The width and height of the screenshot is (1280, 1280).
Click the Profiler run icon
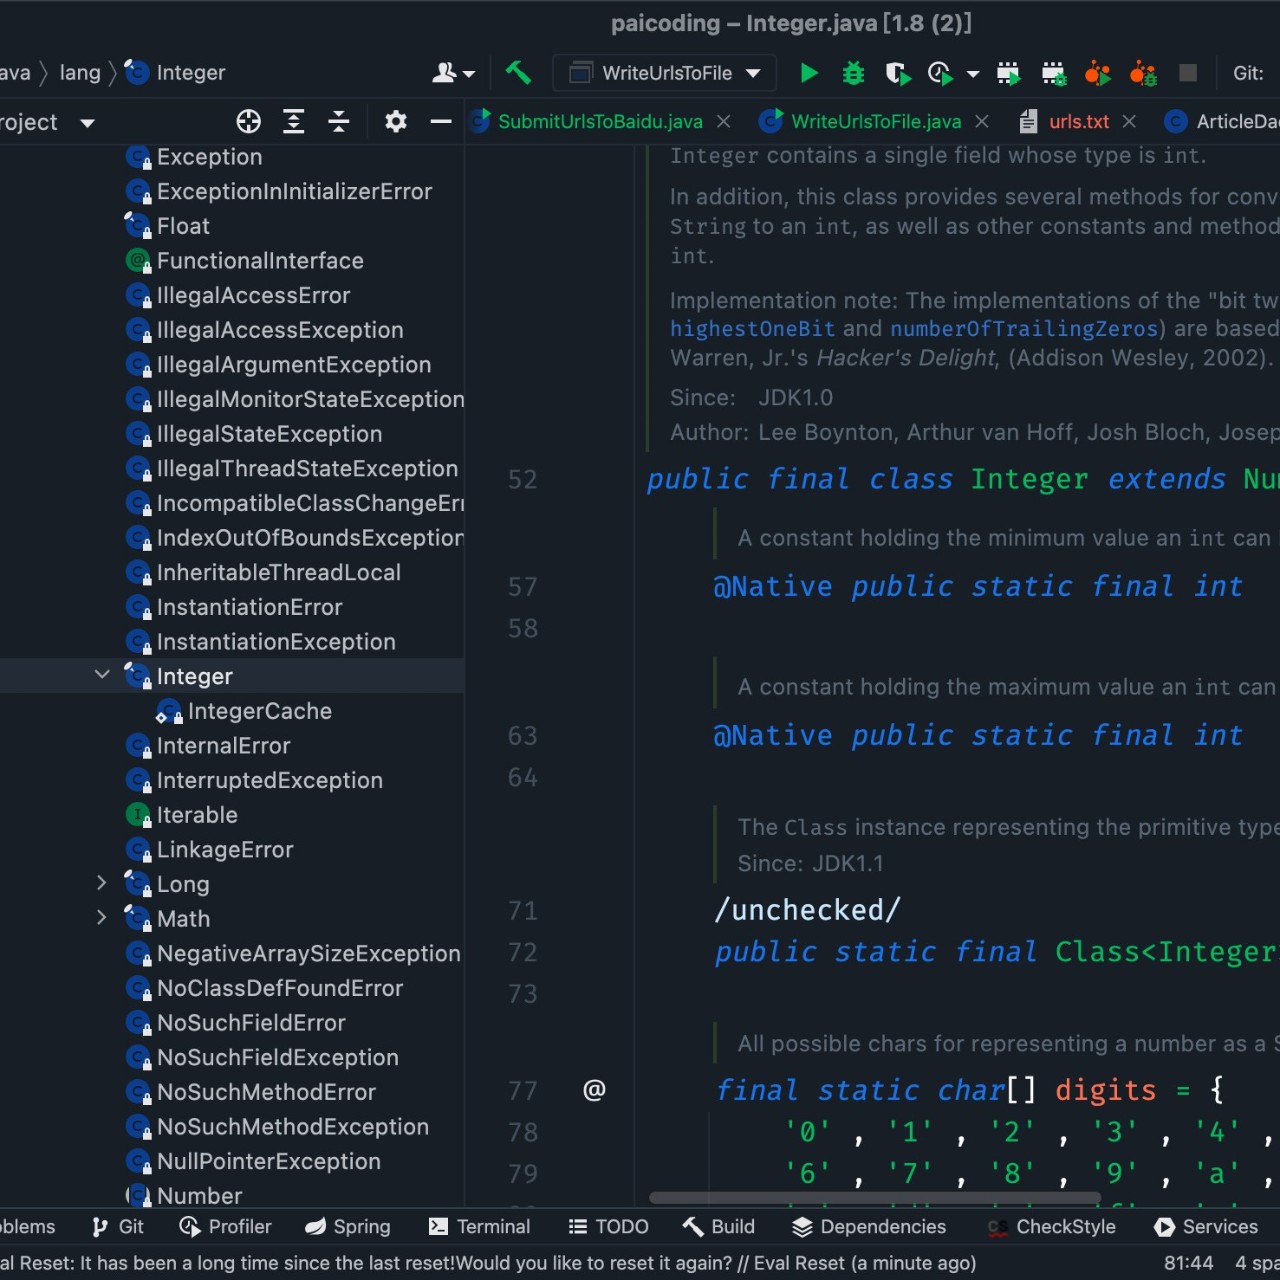(x=940, y=73)
